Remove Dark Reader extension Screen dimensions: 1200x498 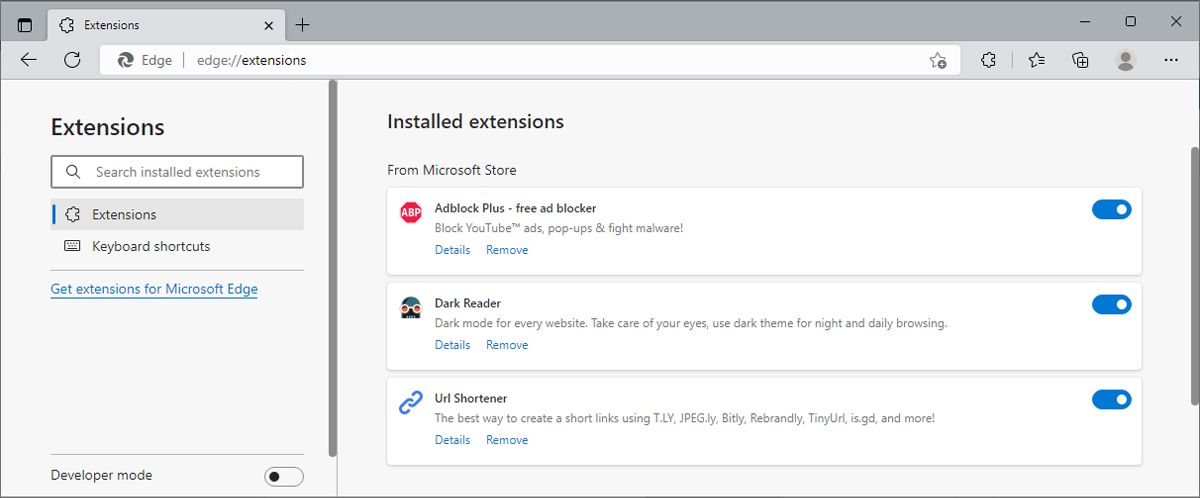point(507,345)
